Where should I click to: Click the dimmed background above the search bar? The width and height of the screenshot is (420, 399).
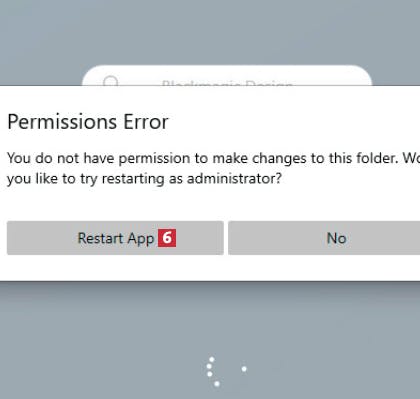pos(210,32)
